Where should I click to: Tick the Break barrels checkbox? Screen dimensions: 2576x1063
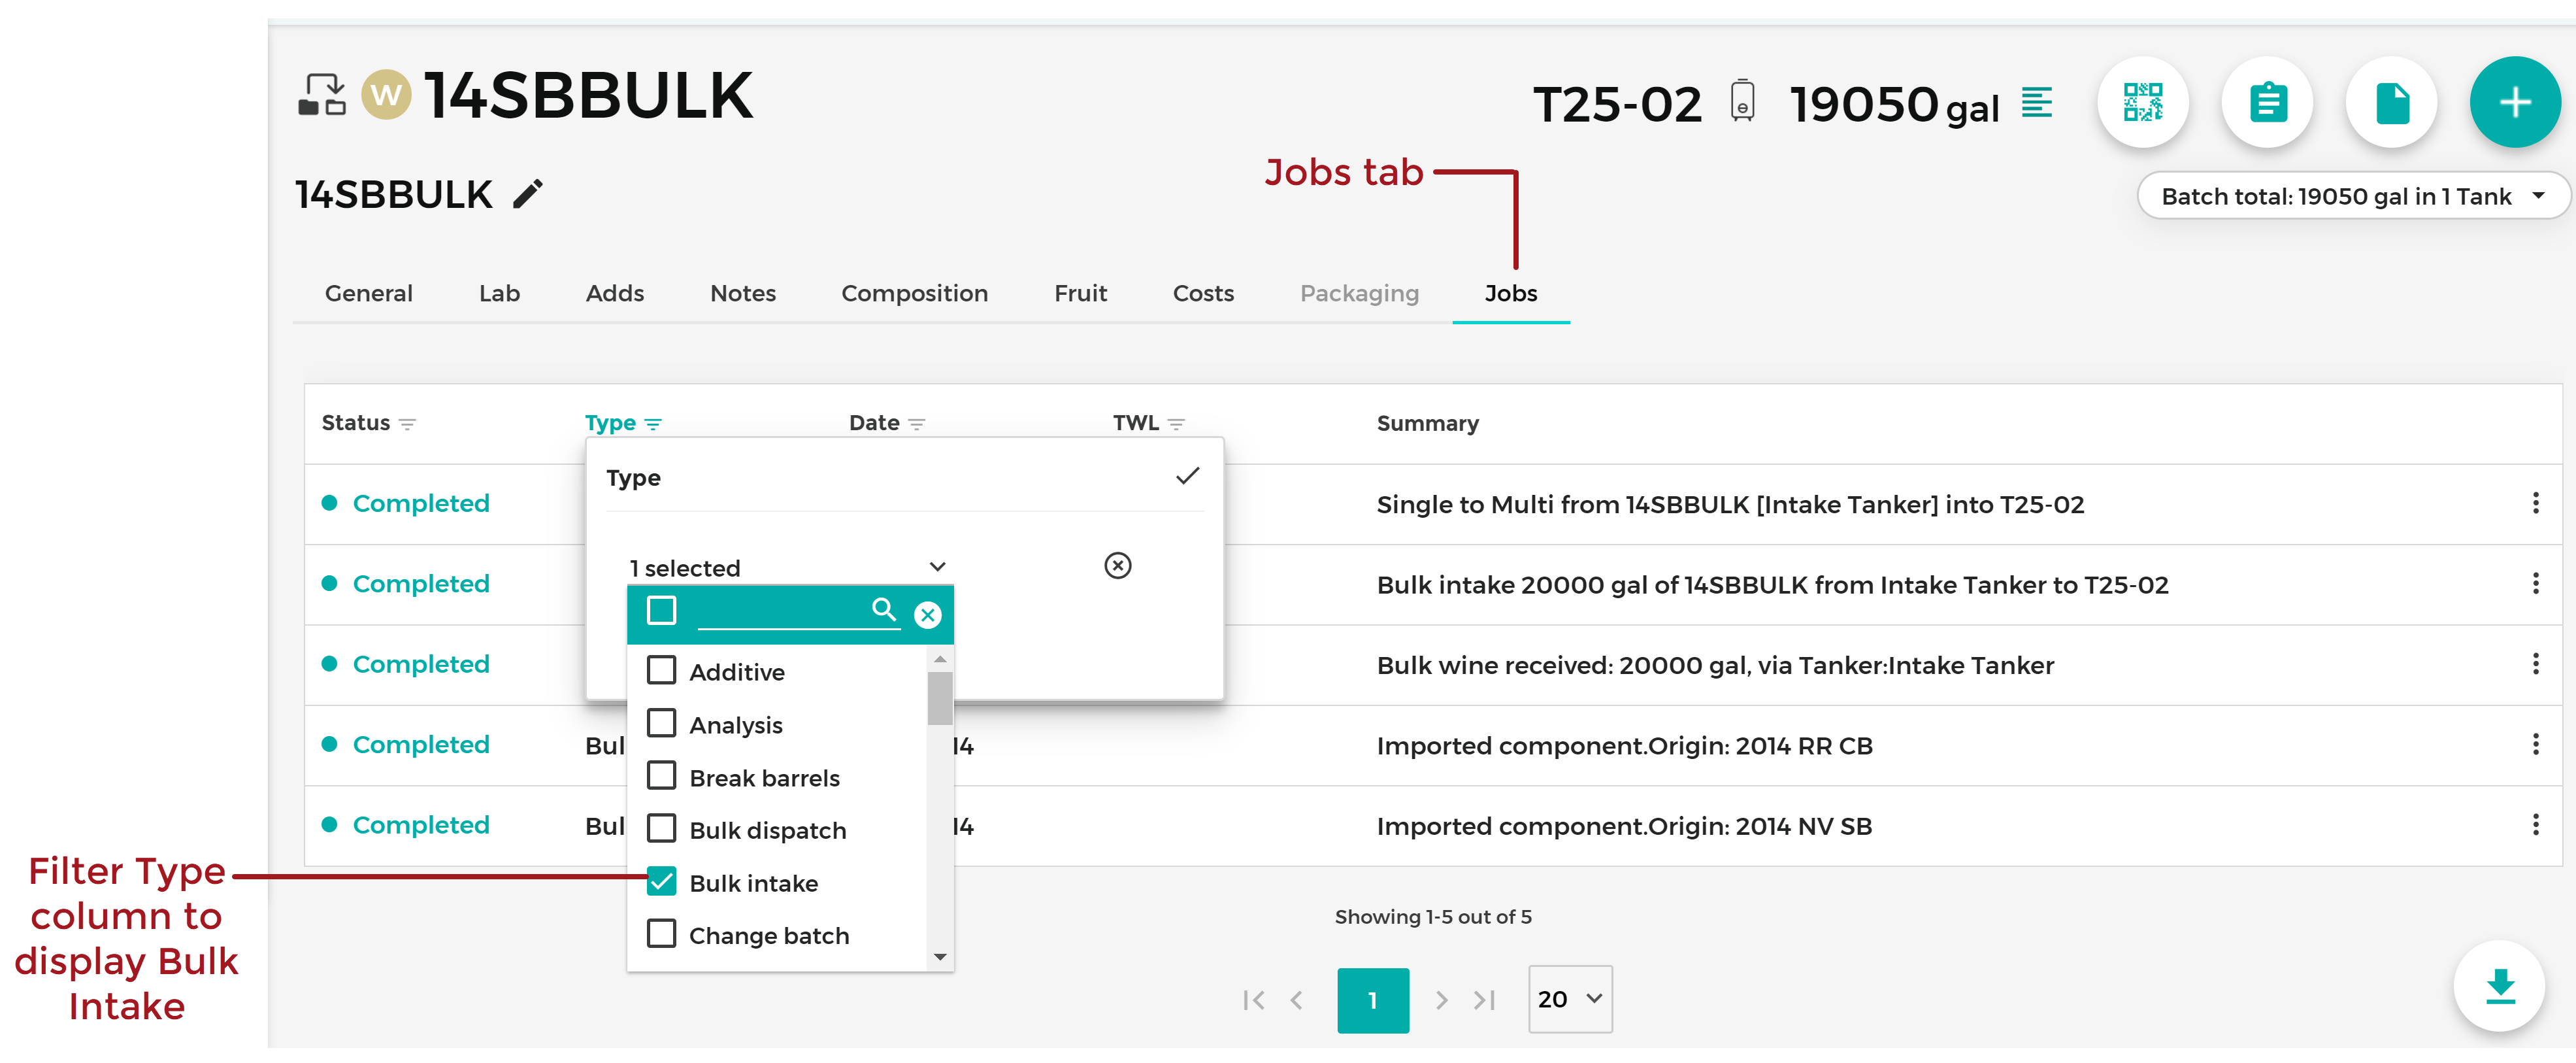661,777
